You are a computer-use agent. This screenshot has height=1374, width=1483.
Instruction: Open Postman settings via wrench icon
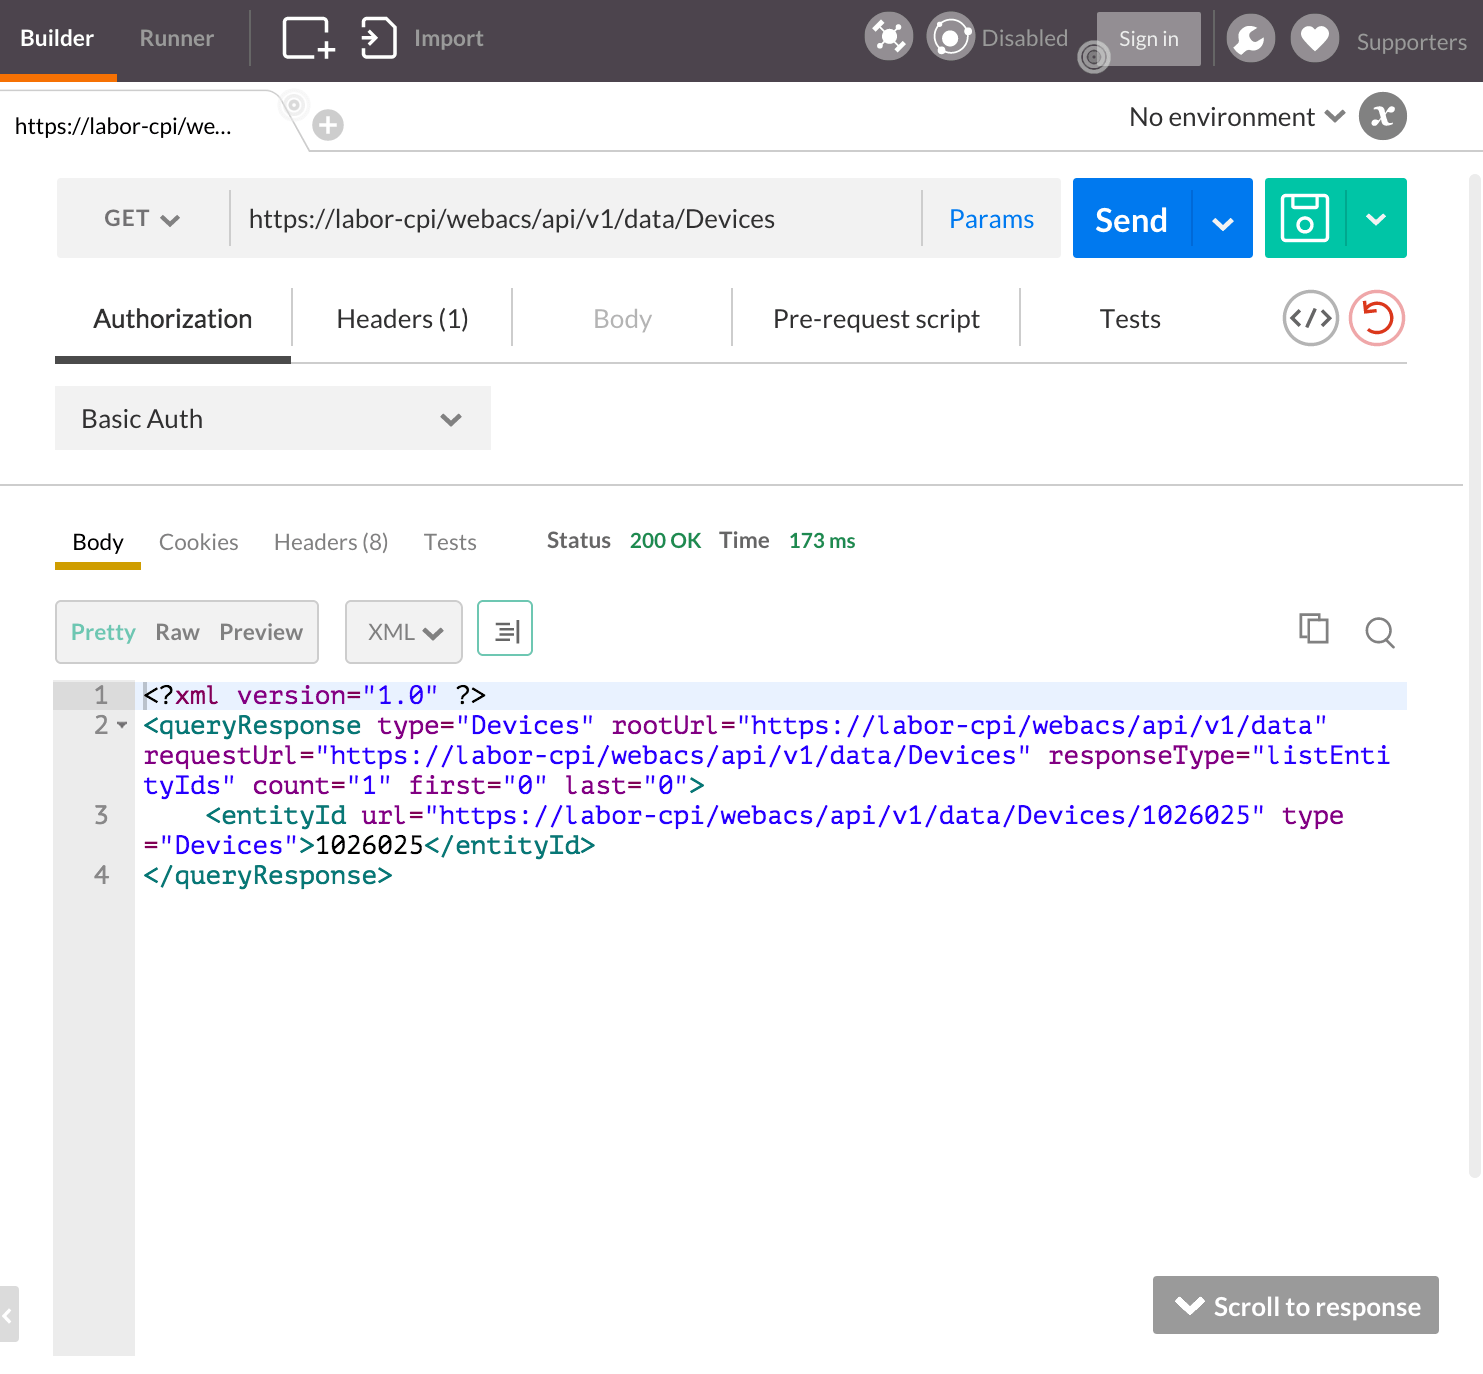(1250, 38)
